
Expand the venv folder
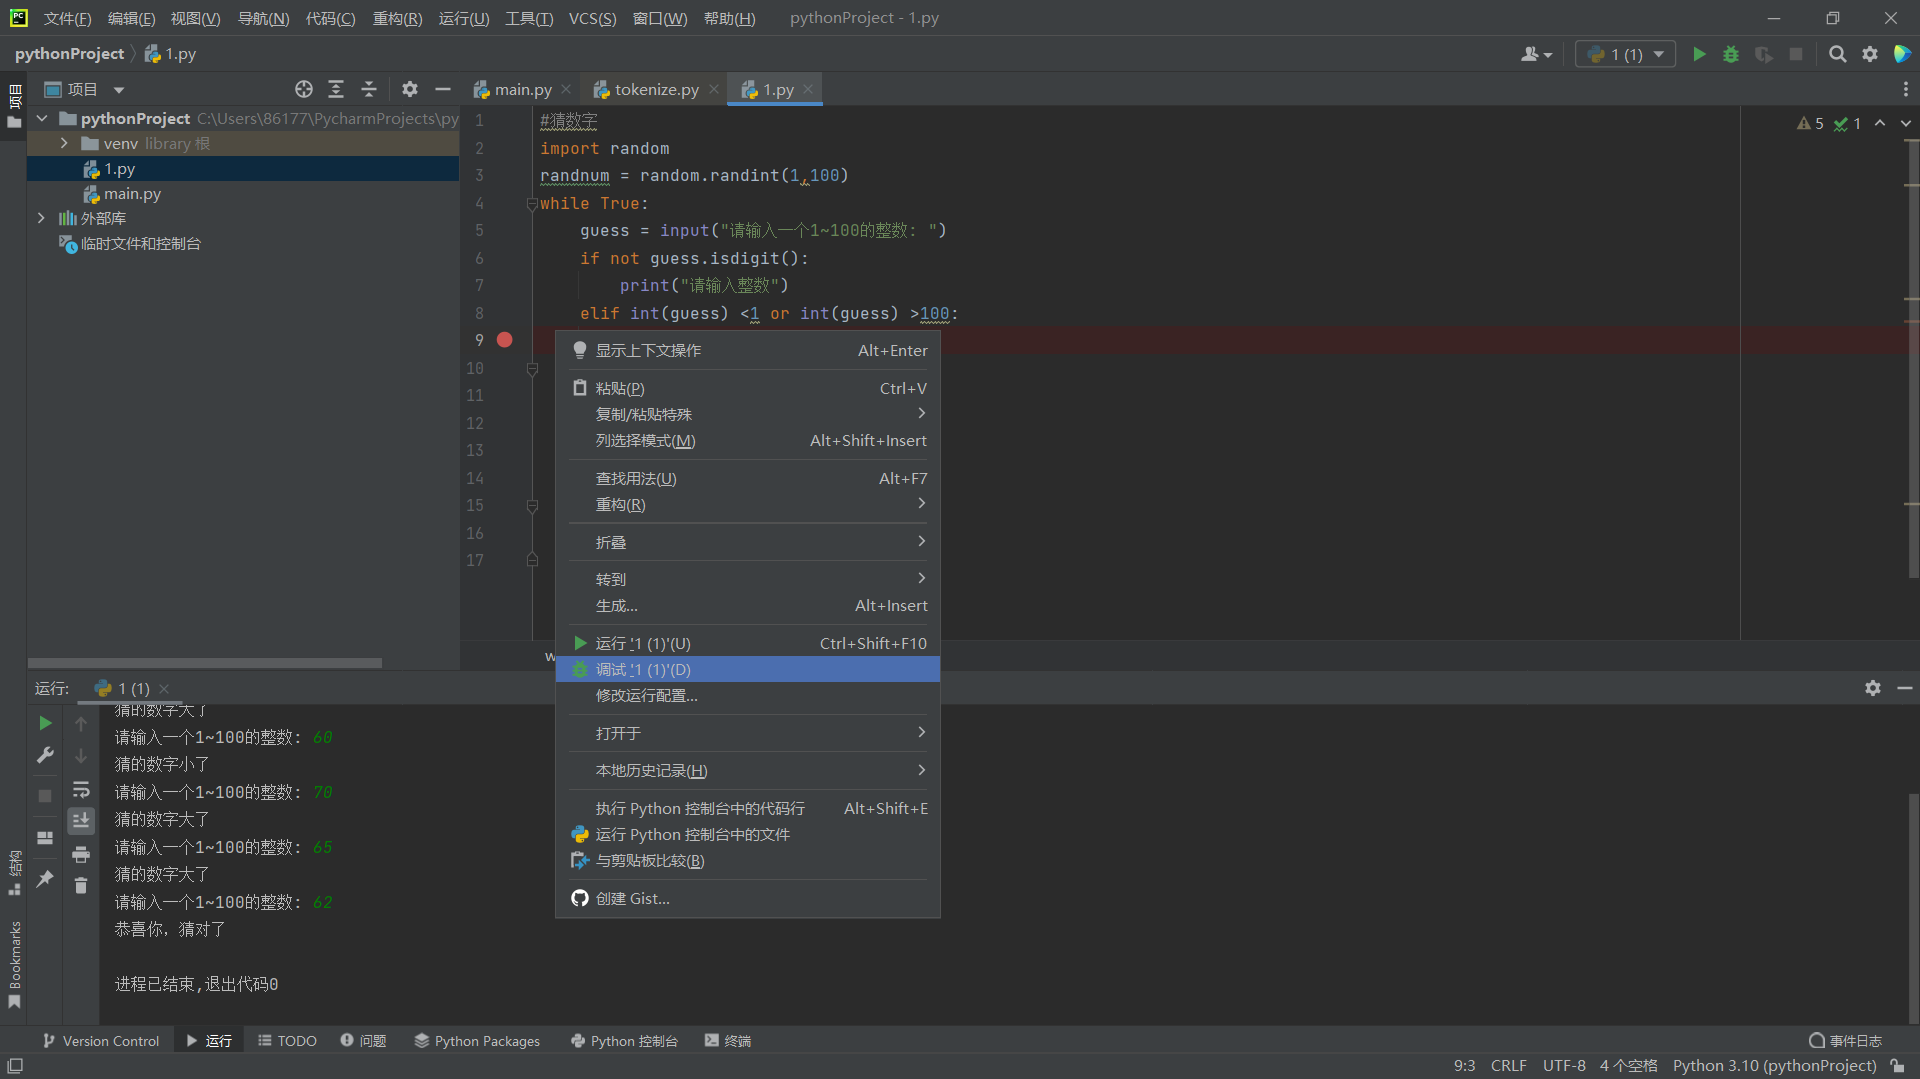[64, 143]
